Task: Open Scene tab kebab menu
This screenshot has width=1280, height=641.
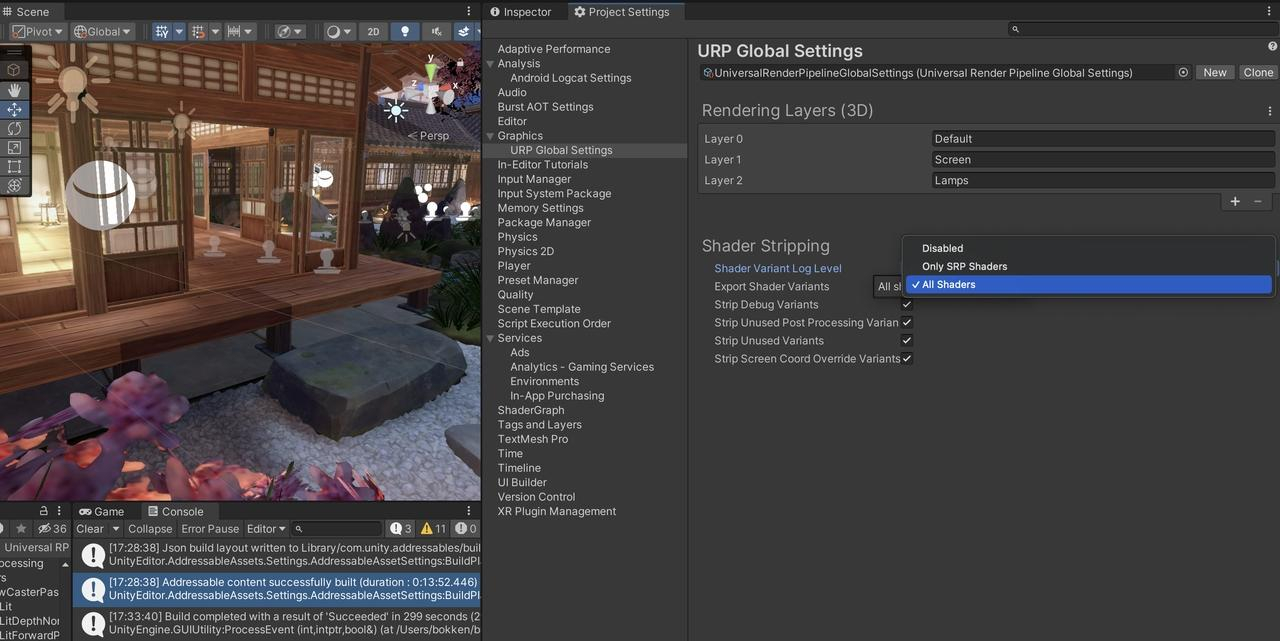Action: pyautogui.click(x=469, y=11)
